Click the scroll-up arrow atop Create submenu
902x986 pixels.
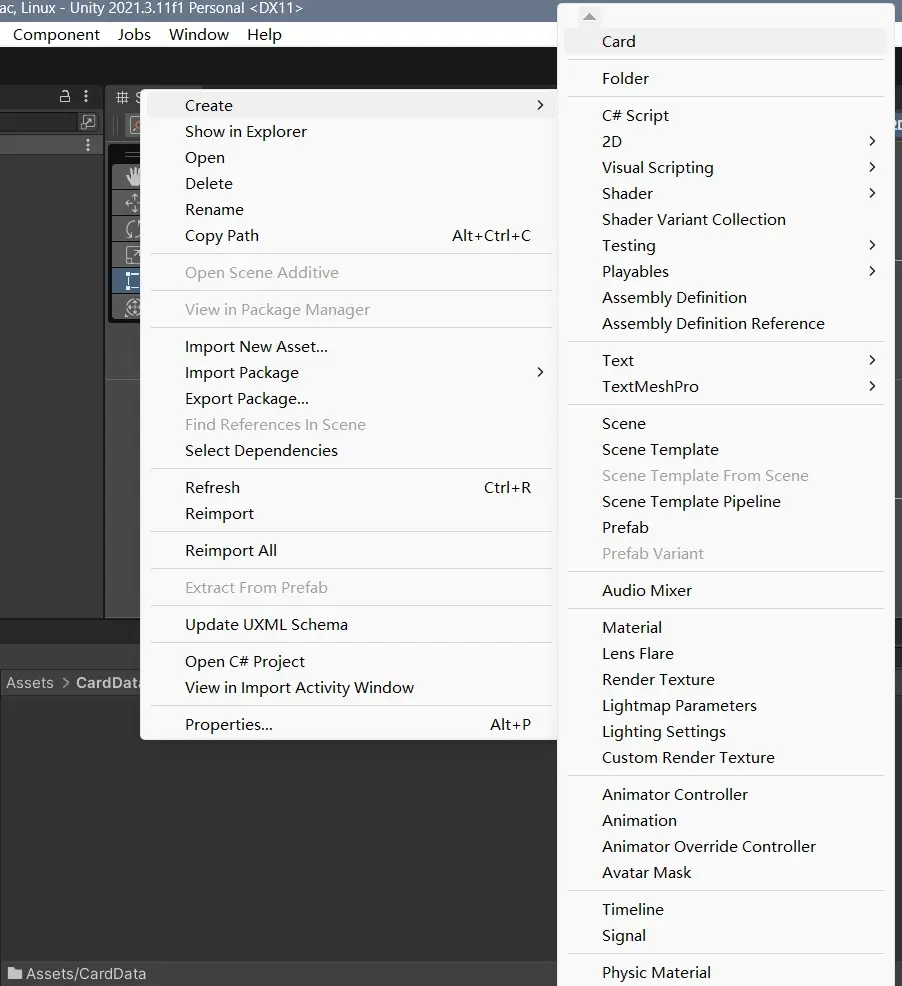pyautogui.click(x=589, y=17)
